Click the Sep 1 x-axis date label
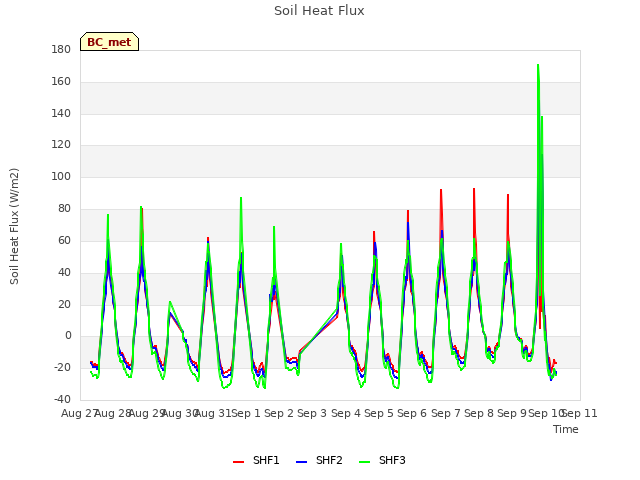The height and width of the screenshot is (480, 640). pyautogui.click(x=246, y=413)
